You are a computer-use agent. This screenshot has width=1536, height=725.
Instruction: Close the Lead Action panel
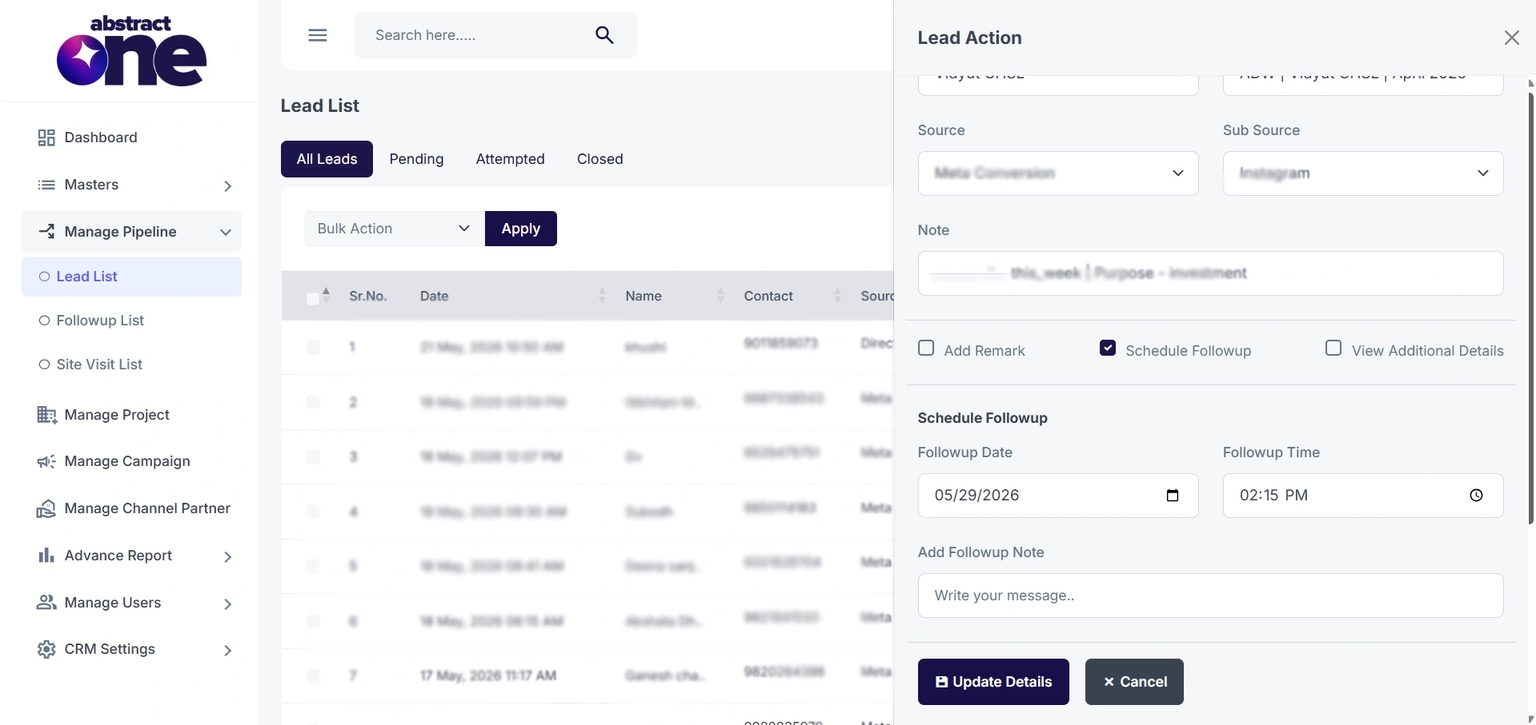1511,38
